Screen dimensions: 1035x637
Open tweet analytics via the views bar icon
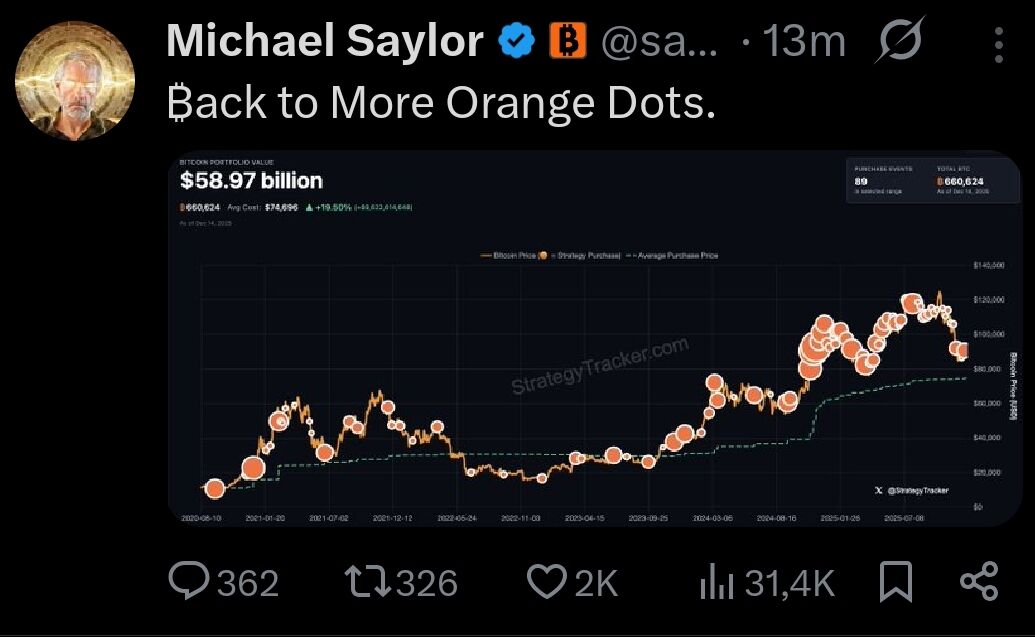pyautogui.click(x=716, y=583)
